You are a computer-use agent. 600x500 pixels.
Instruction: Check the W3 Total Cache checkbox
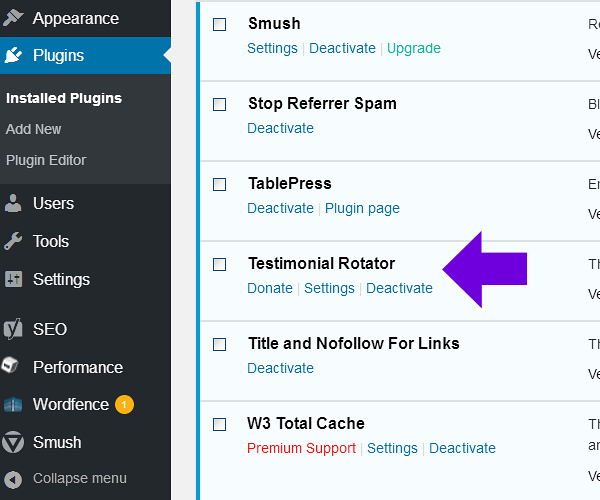[x=220, y=424]
